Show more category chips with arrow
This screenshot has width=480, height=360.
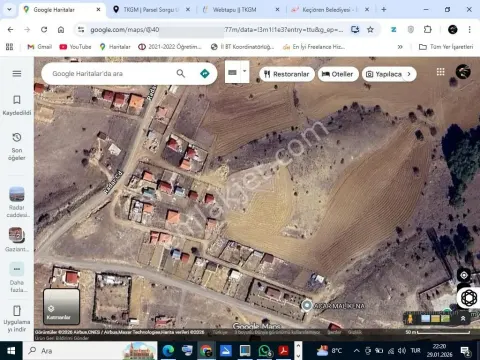coord(409,74)
